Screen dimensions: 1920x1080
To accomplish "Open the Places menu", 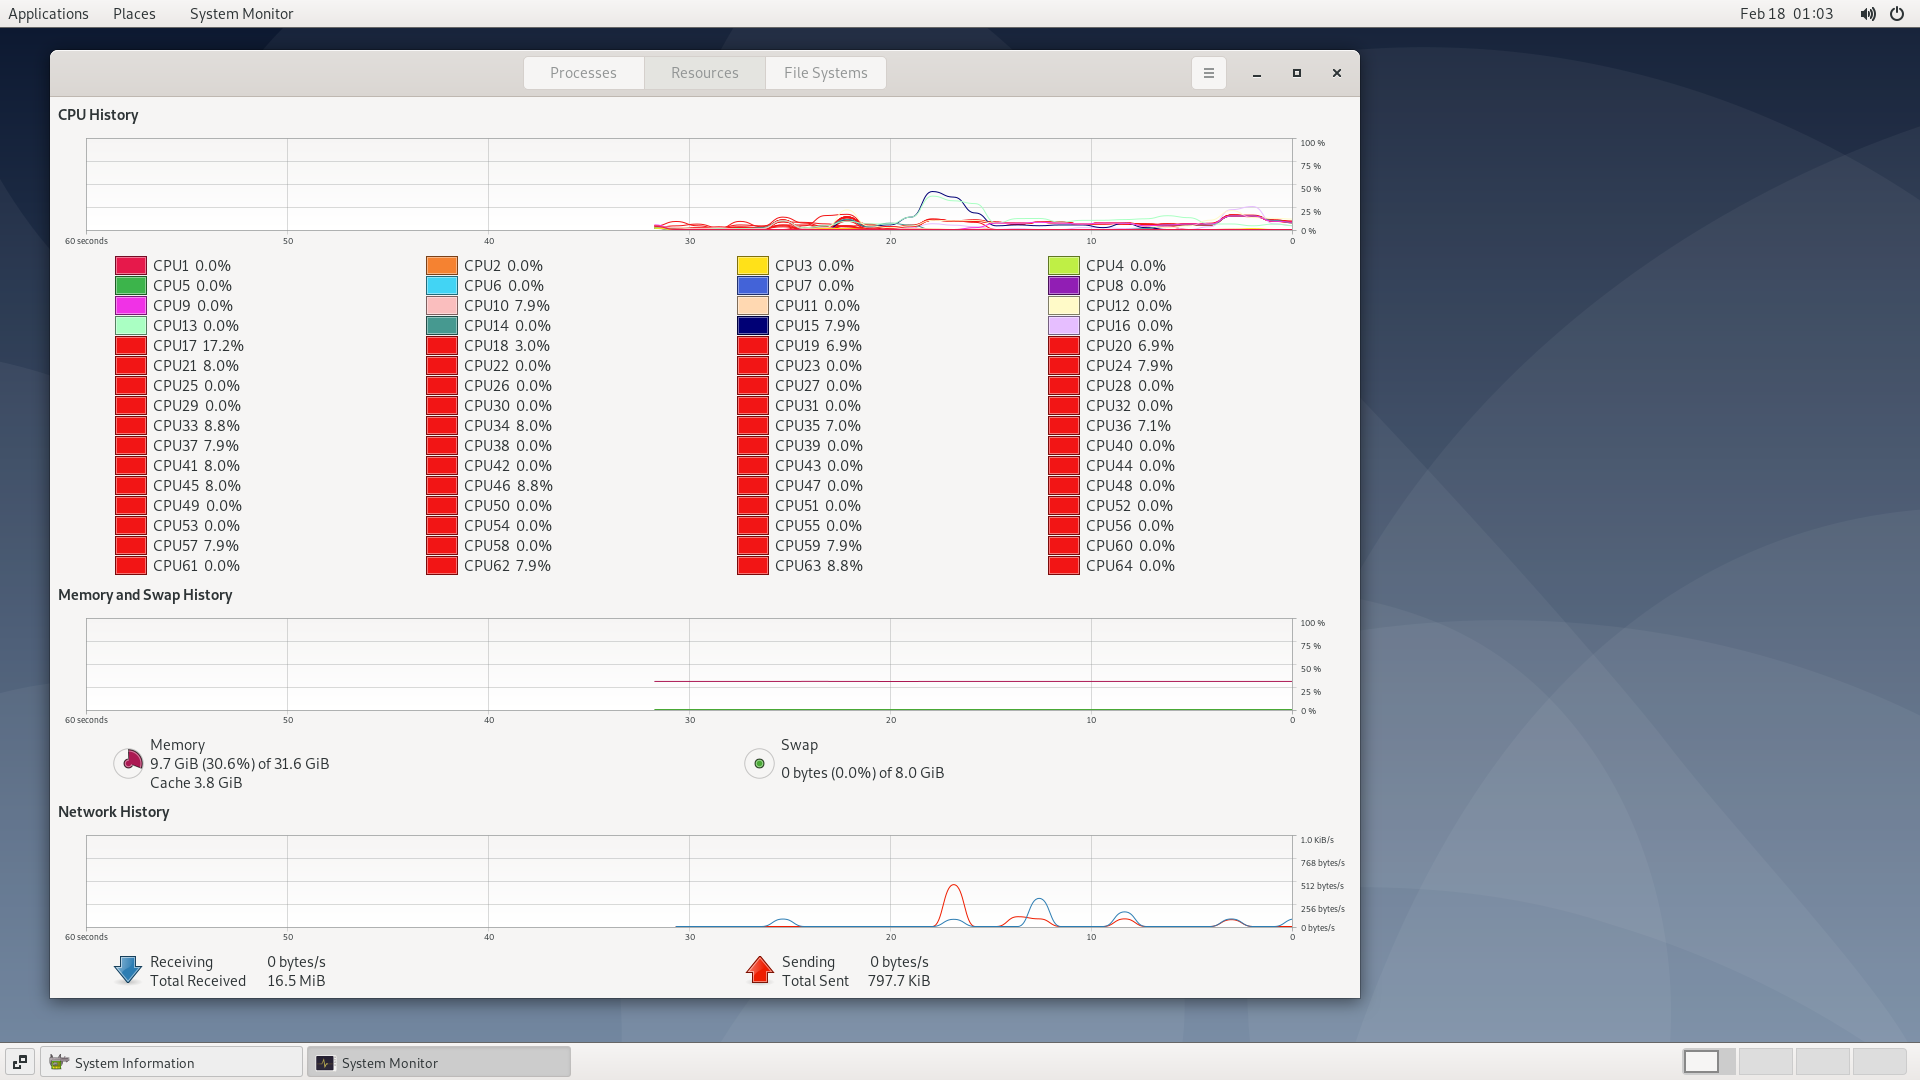I will point(134,14).
